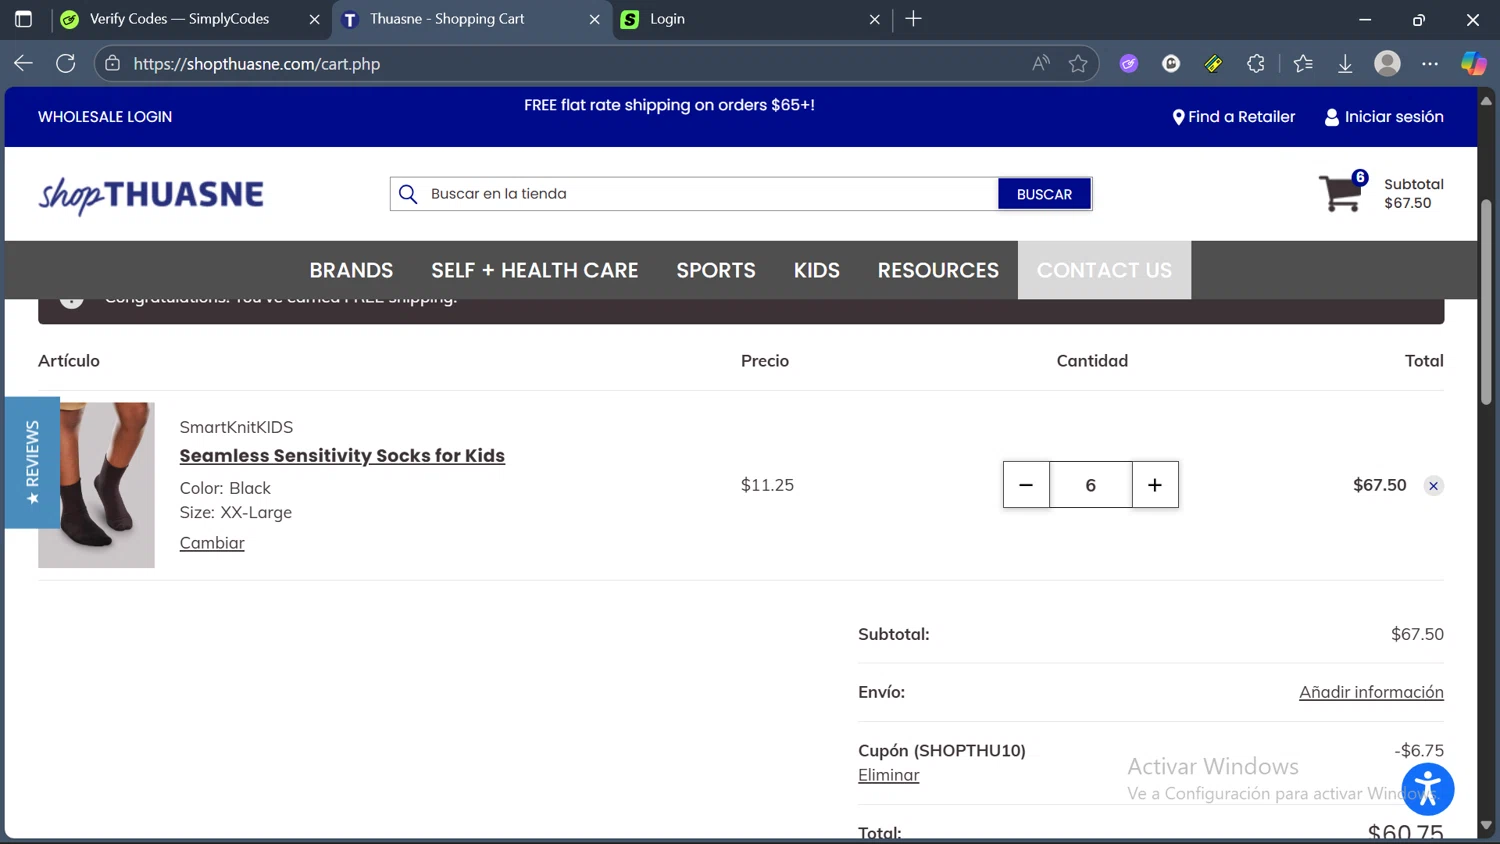Viewport: 1500px width, 844px height.
Task: Click the scrollbar down arrow
Action: [1486, 825]
